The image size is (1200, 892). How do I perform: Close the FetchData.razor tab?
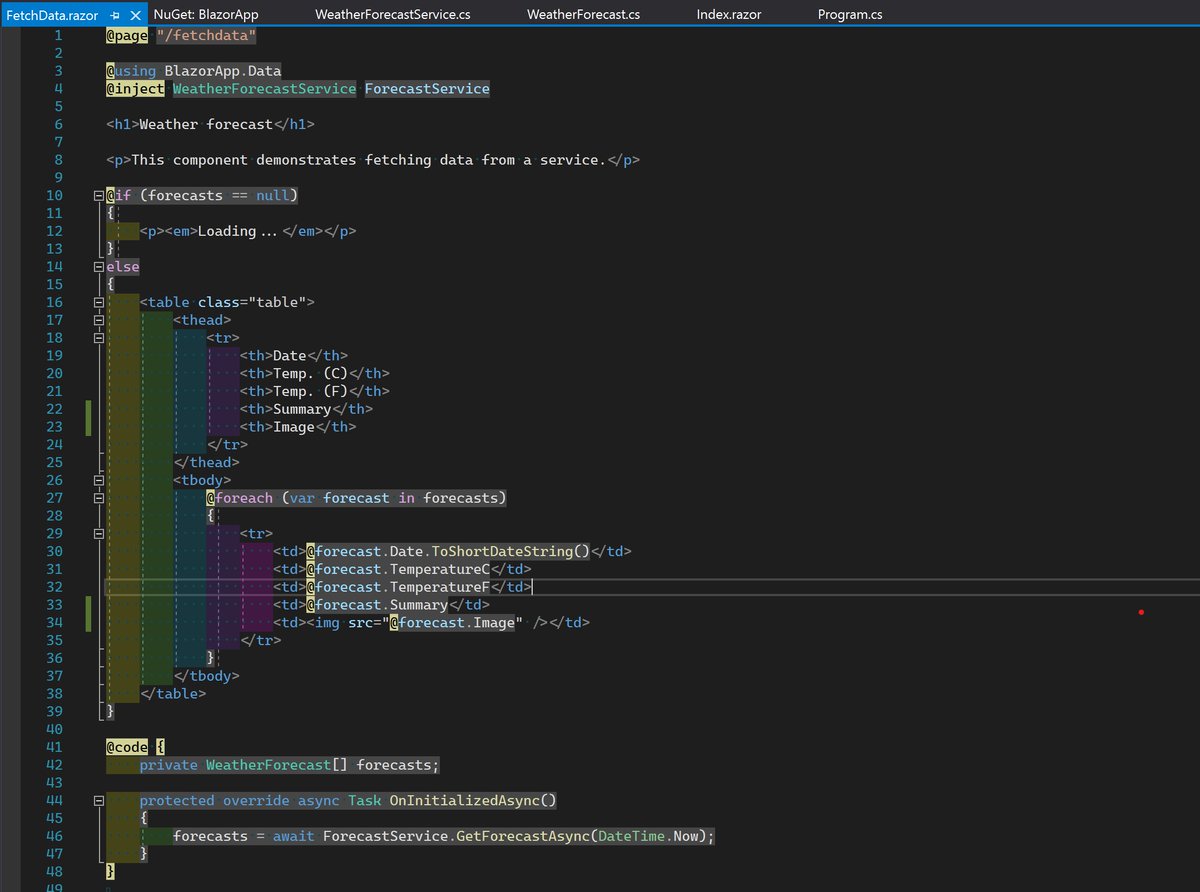(x=136, y=16)
